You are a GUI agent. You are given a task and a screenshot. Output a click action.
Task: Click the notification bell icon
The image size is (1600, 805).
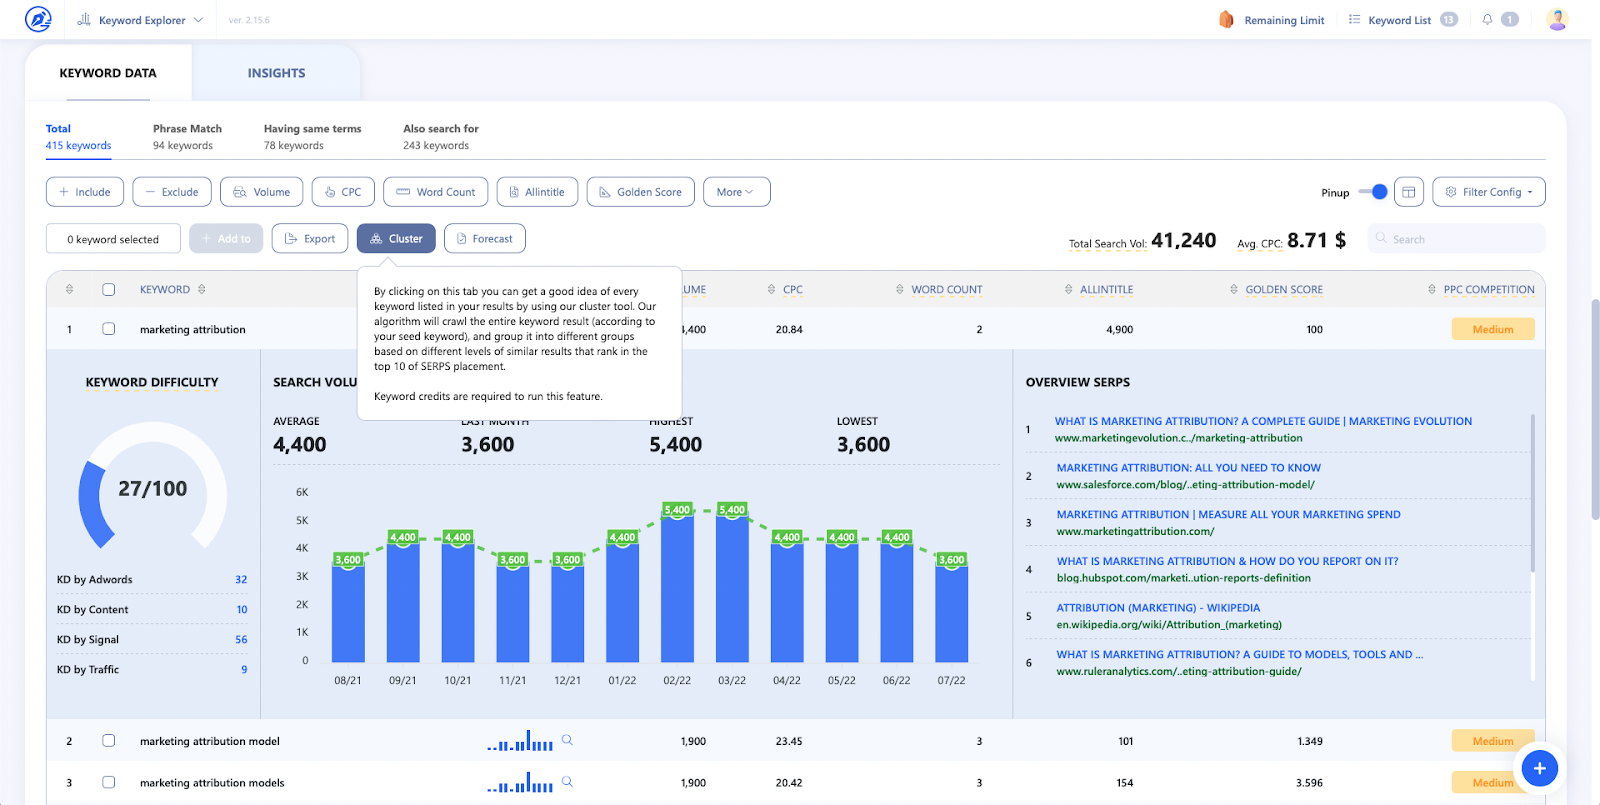(x=1488, y=20)
